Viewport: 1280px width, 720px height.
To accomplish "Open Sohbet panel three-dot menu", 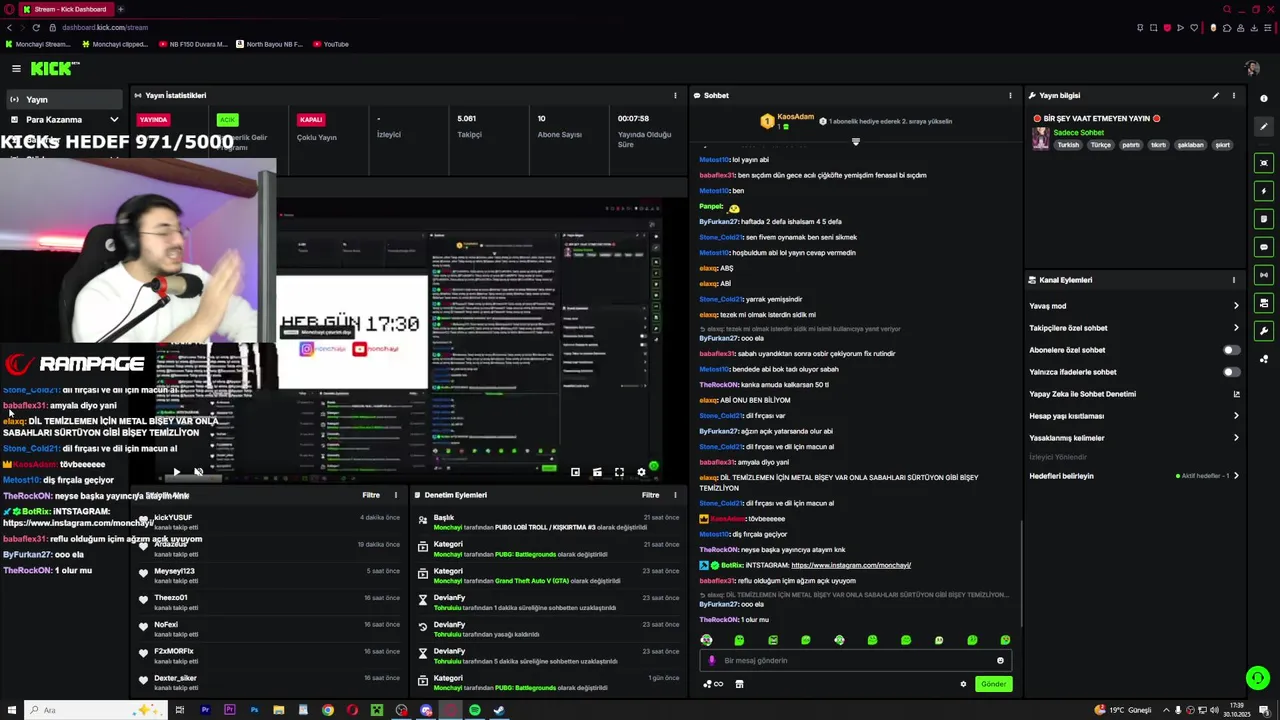I will tap(1010, 95).
